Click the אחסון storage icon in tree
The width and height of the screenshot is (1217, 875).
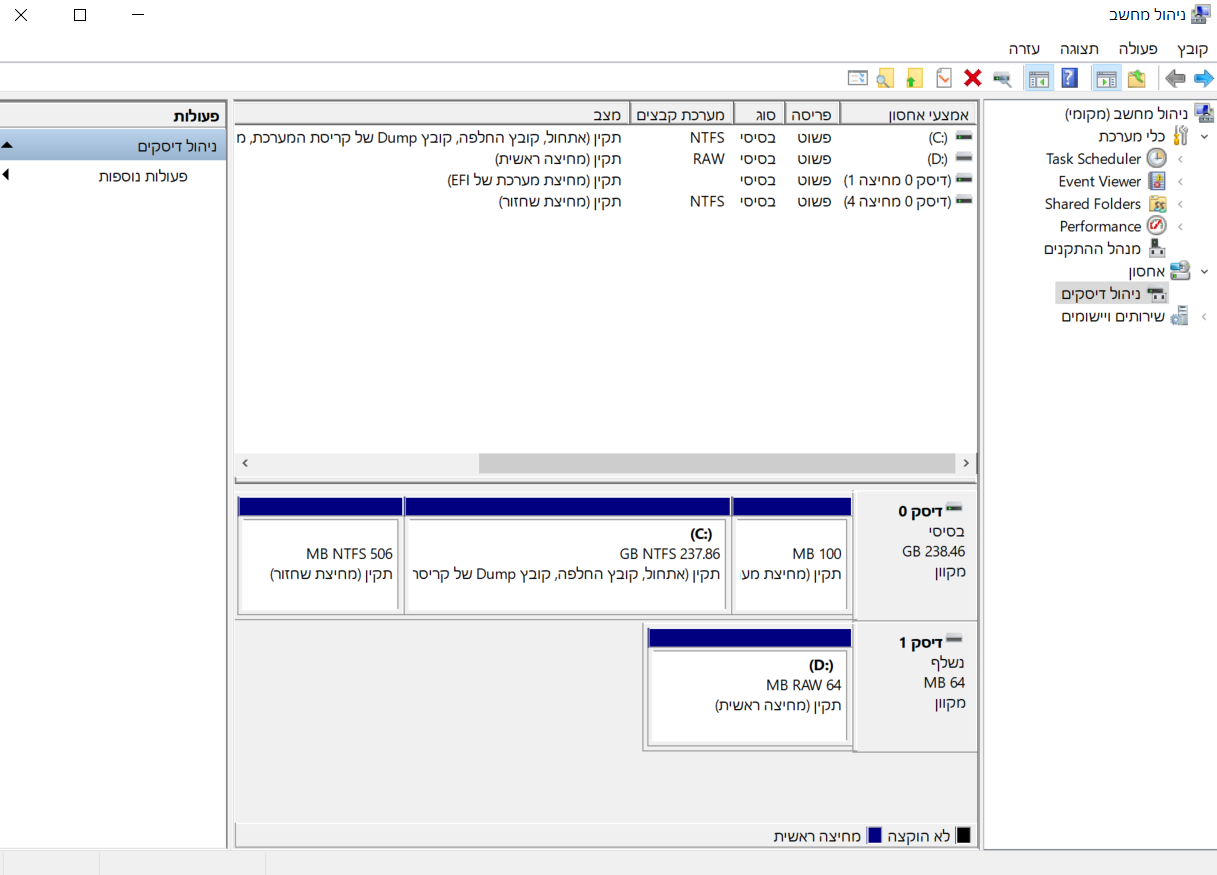(x=1180, y=271)
